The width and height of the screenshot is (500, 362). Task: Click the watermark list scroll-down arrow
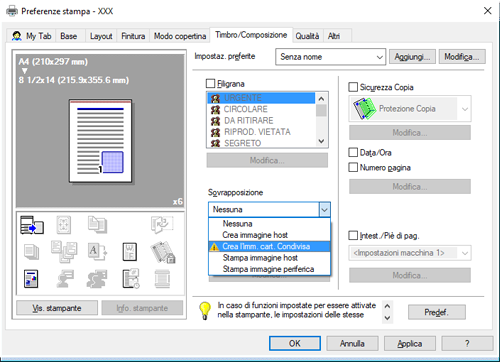321,141
